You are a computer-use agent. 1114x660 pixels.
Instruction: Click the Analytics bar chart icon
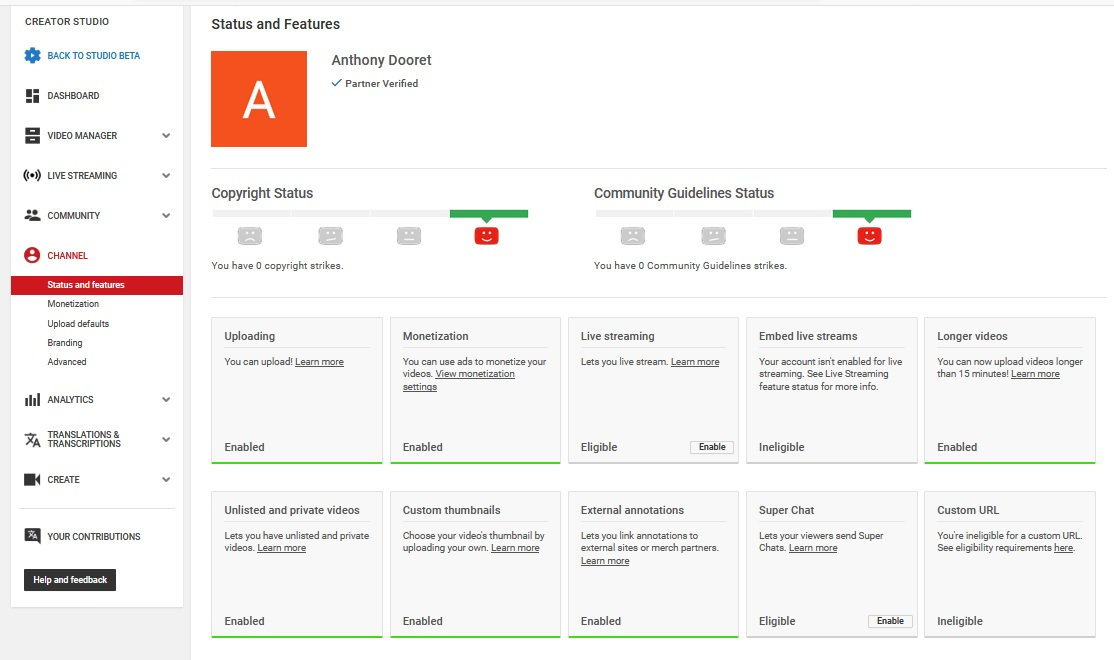32,400
